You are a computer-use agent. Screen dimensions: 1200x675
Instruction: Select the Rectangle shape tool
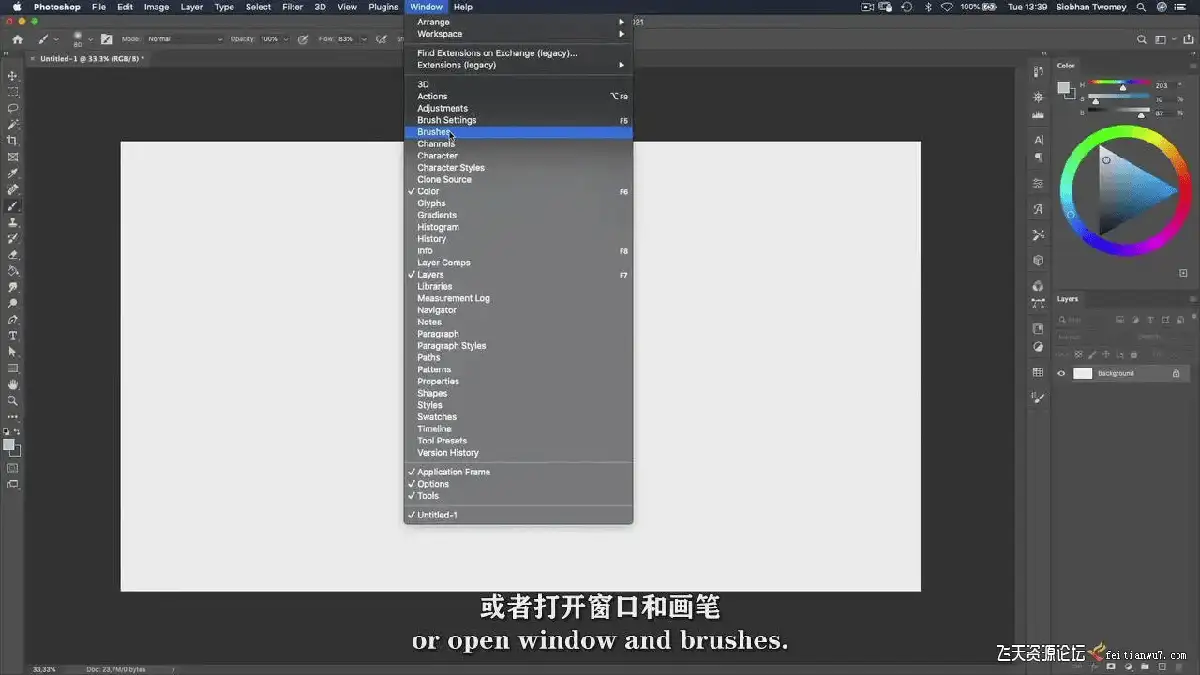coord(13,368)
